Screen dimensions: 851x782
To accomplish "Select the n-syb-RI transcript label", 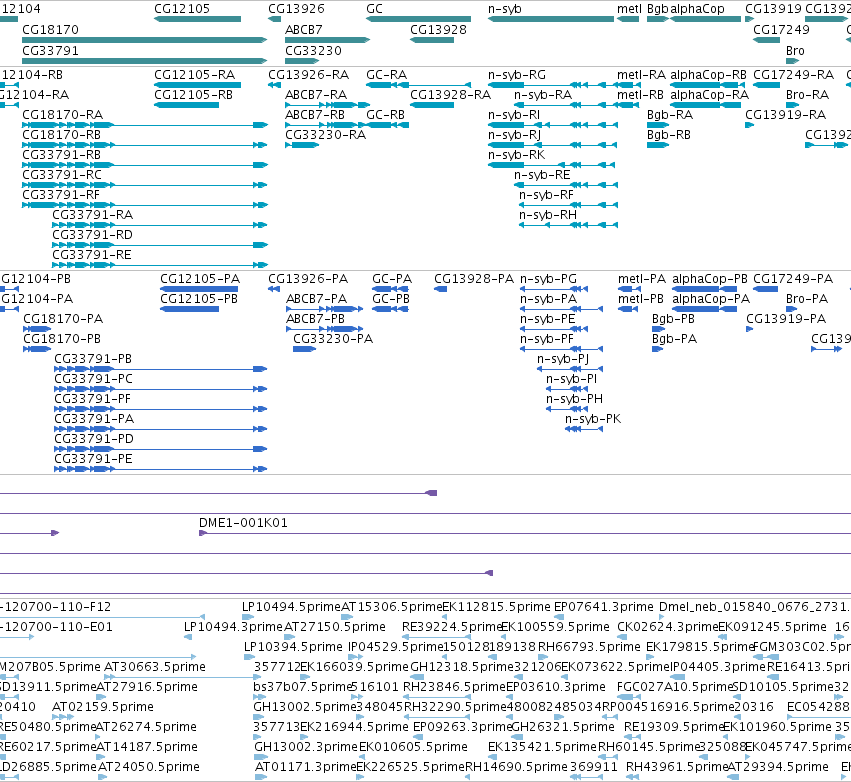I will click(x=514, y=115).
